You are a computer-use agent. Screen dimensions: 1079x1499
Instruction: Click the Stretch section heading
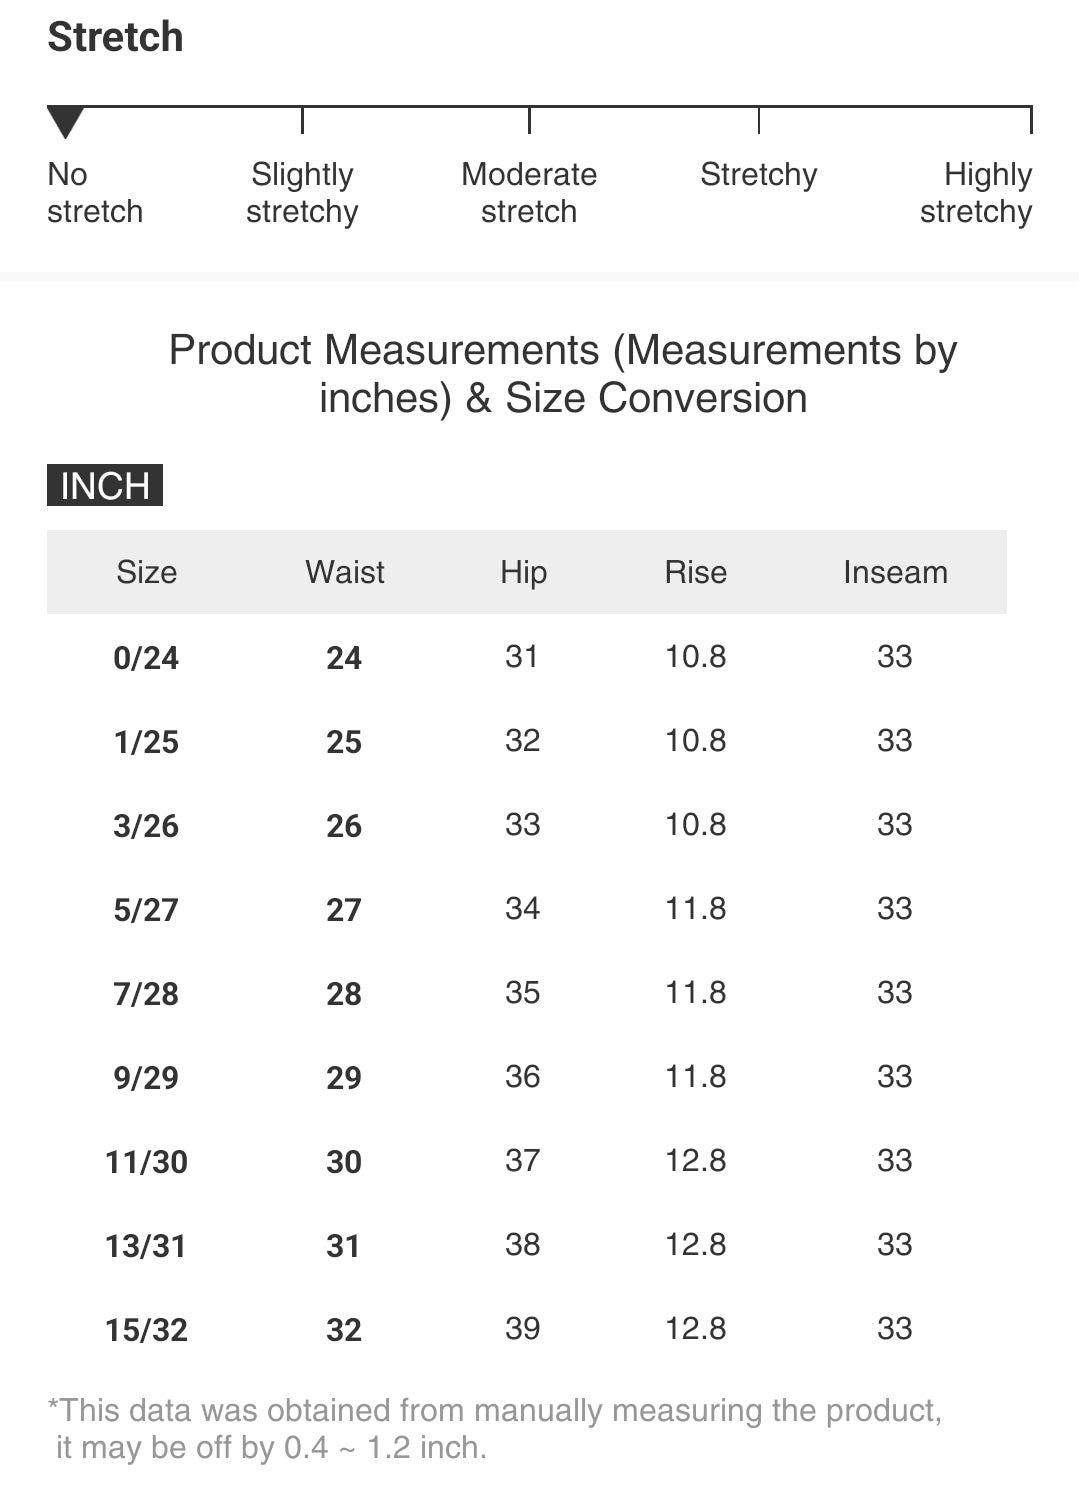point(116,38)
